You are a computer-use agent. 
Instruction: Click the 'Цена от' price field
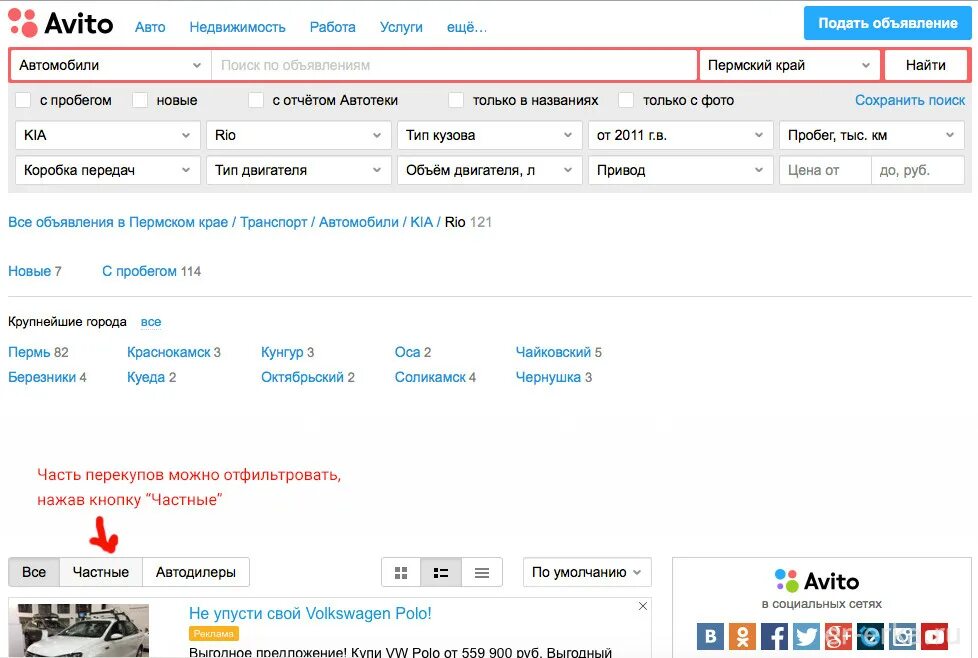(825, 170)
